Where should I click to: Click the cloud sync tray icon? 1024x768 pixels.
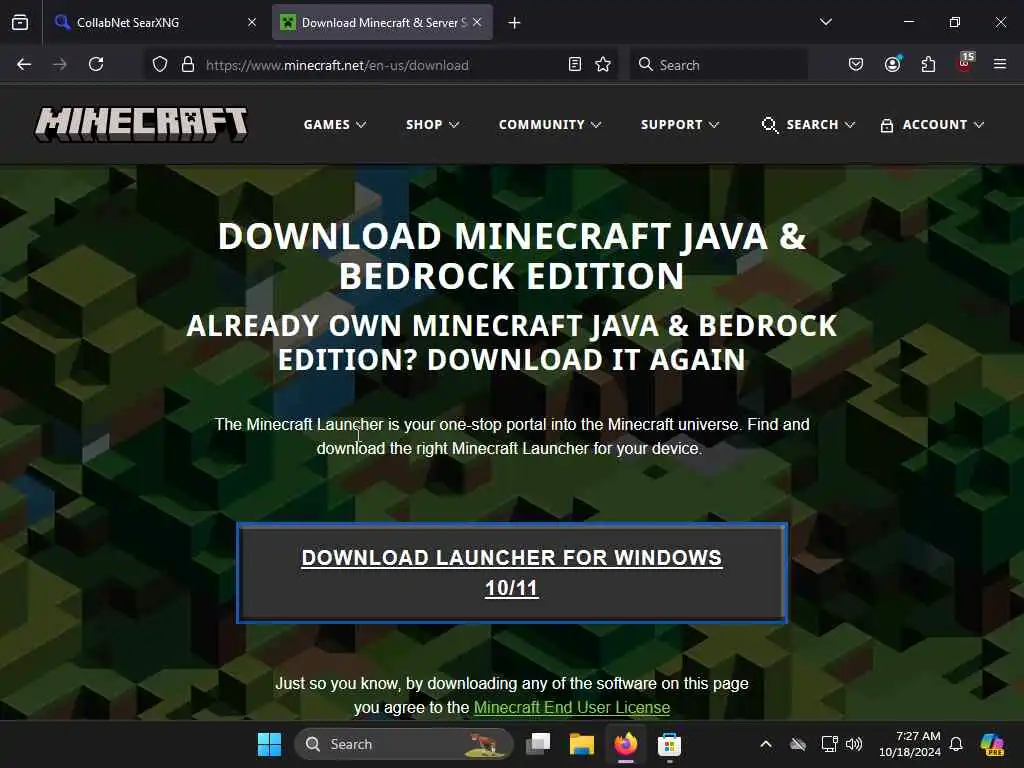click(x=797, y=744)
